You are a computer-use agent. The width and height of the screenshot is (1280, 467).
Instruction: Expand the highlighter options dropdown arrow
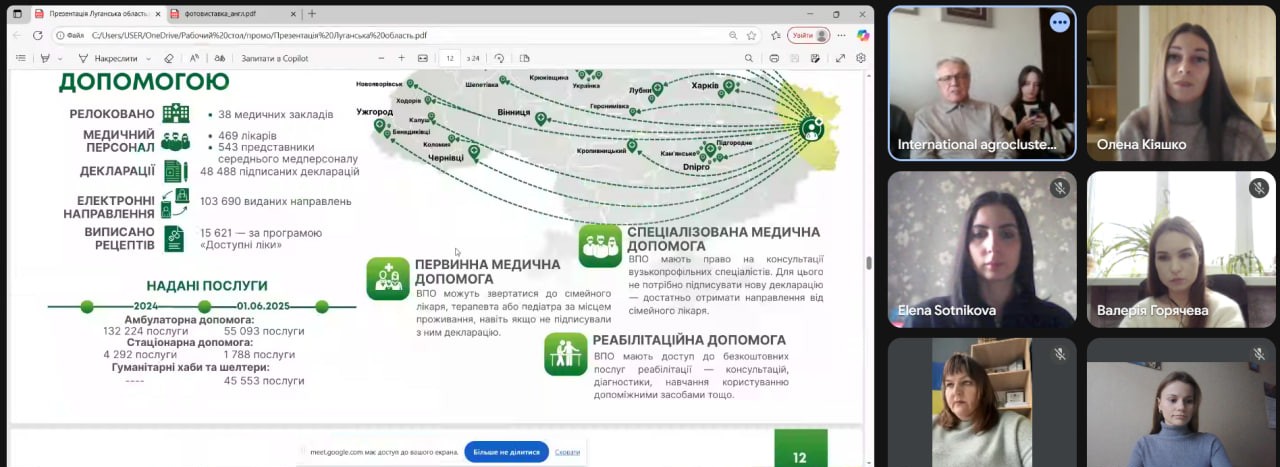coord(59,58)
